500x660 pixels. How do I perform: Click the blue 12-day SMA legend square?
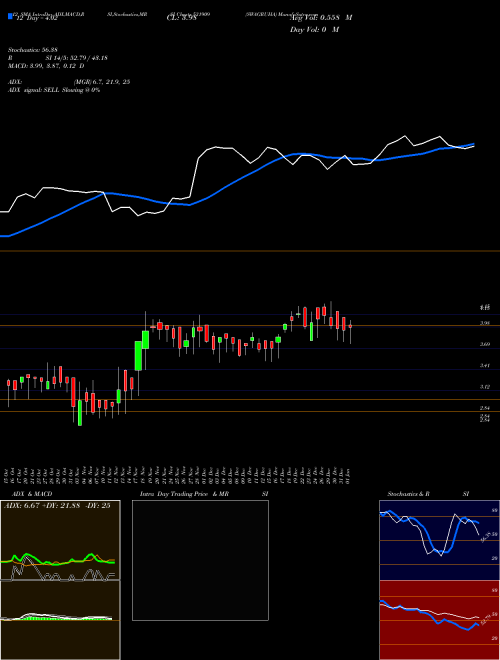[x=10, y=17]
